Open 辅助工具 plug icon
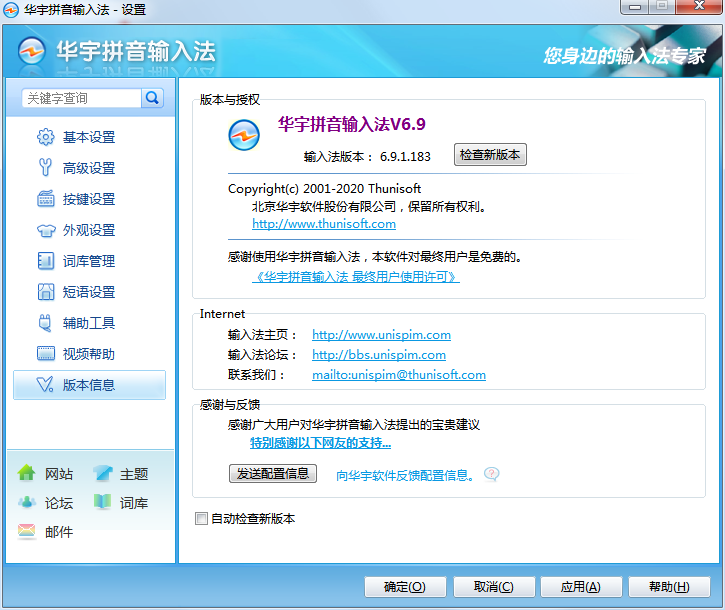 pos(46,323)
